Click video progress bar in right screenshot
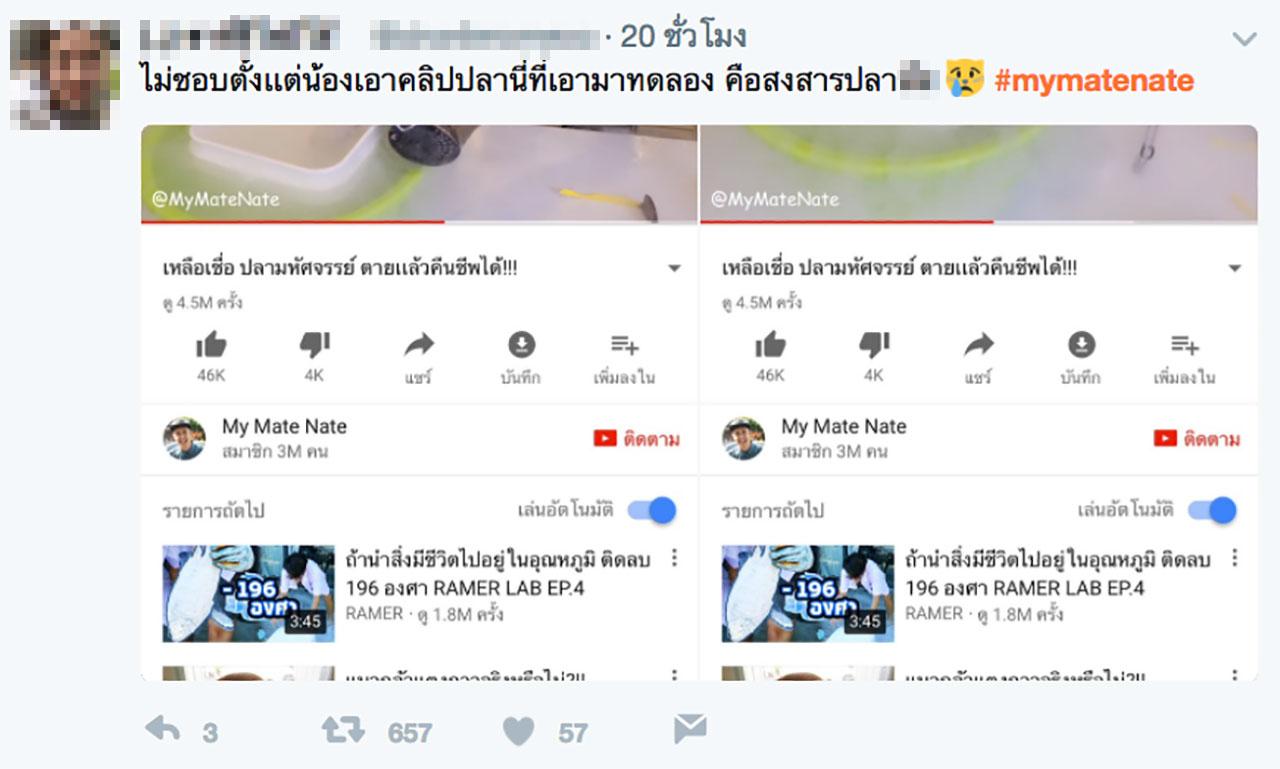Image resolution: width=1280 pixels, height=769 pixels. tap(979, 222)
